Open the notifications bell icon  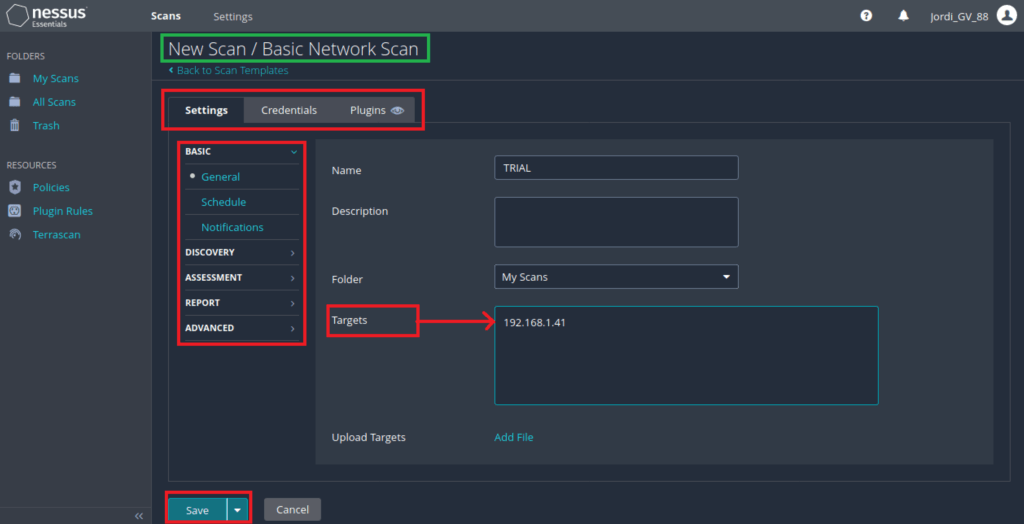[x=904, y=16]
